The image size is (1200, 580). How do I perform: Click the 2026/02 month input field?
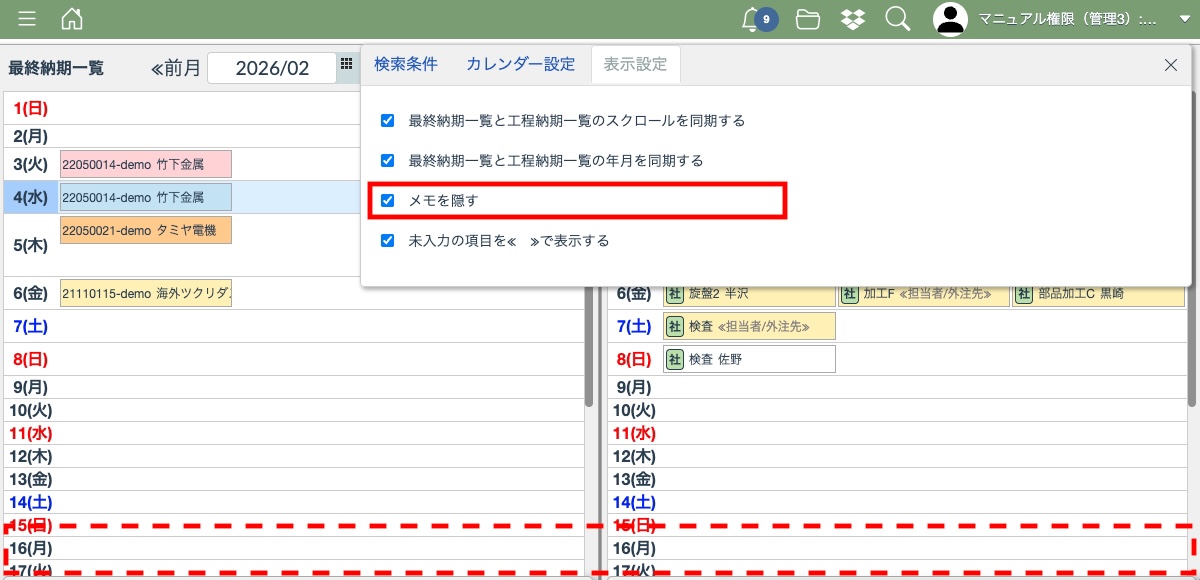[x=271, y=68]
